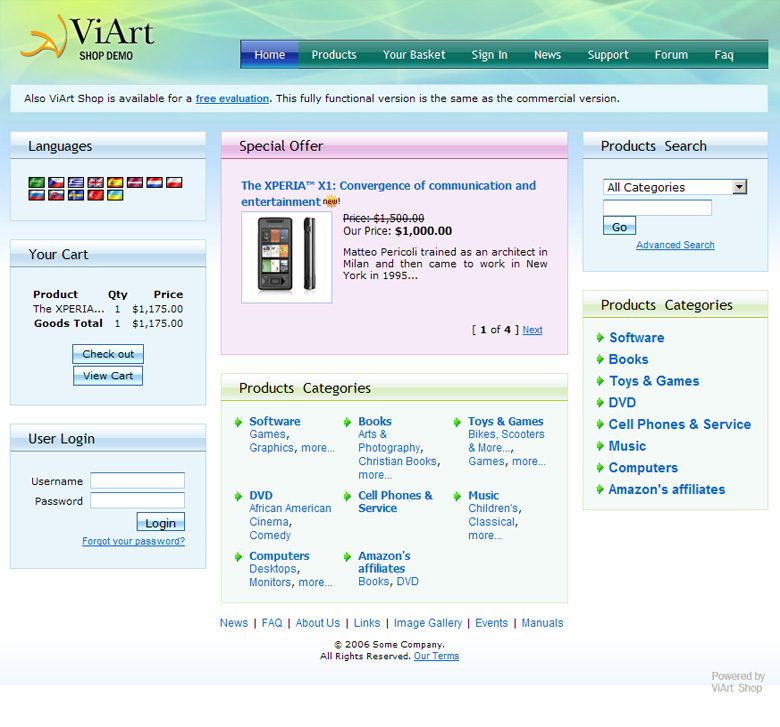The height and width of the screenshot is (727, 780).
Task: Open Cell Phones & Service in right sidebar
Action: click(x=680, y=424)
